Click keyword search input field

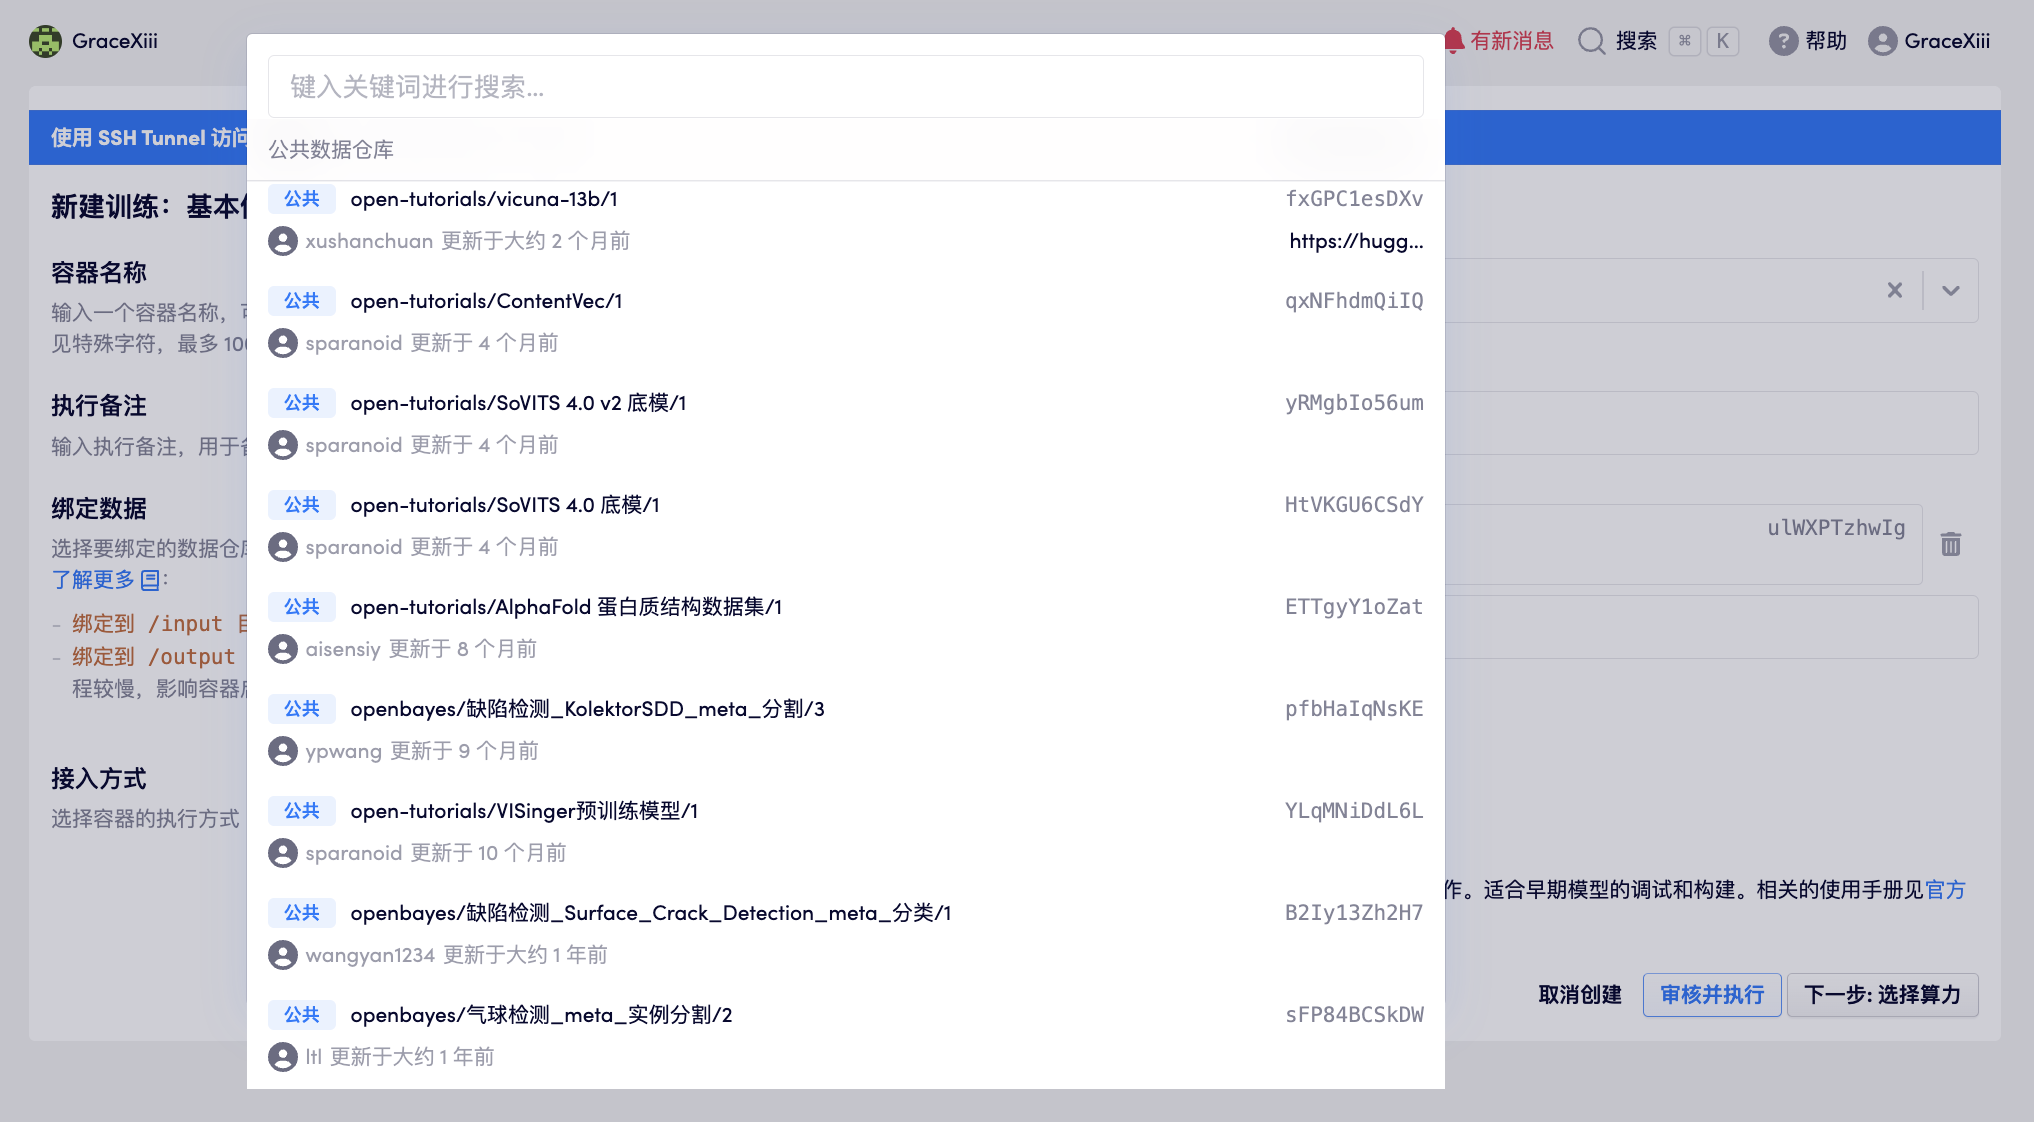point(845,87)
